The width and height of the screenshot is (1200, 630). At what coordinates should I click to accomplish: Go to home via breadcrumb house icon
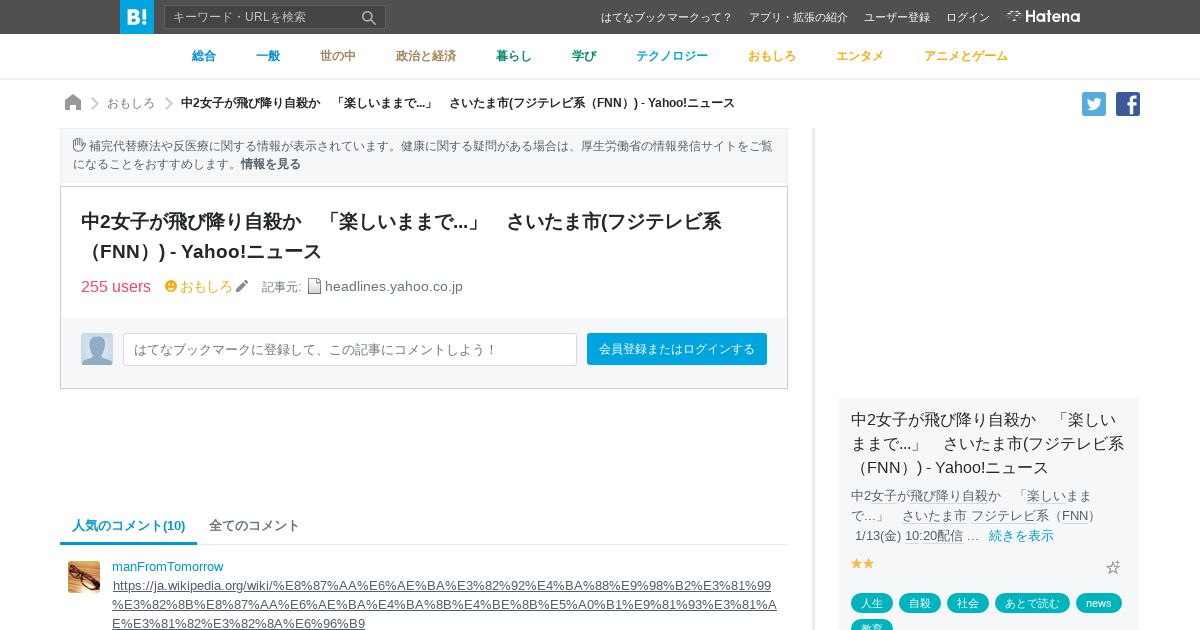73,102
